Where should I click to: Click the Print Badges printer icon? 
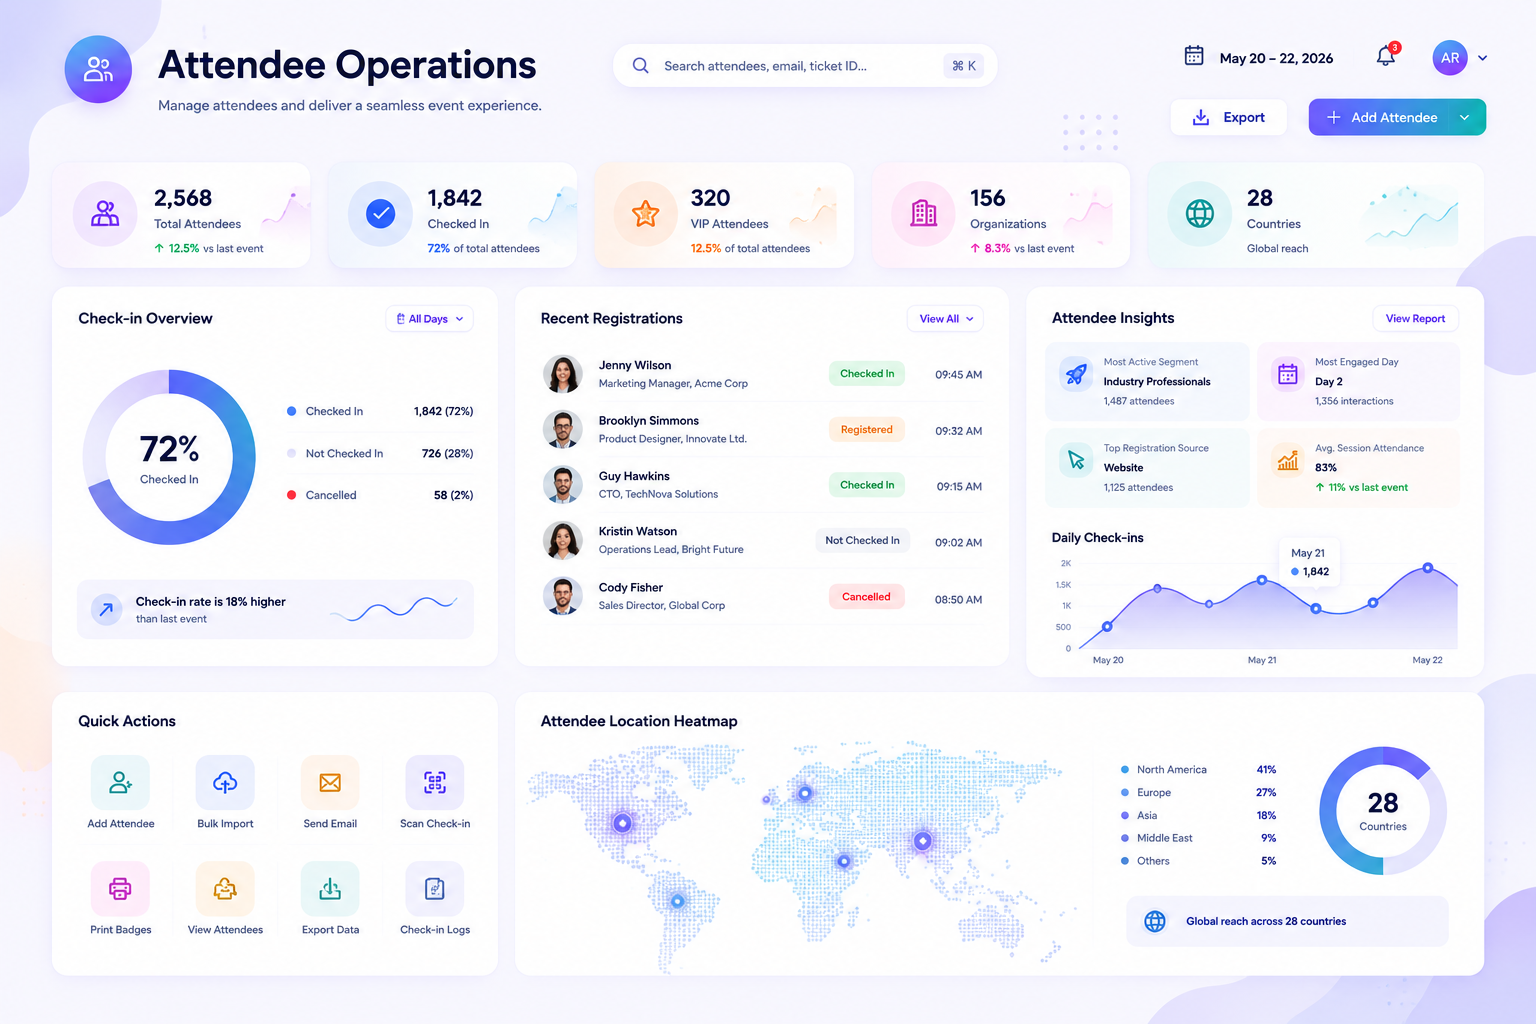[120, 888]
